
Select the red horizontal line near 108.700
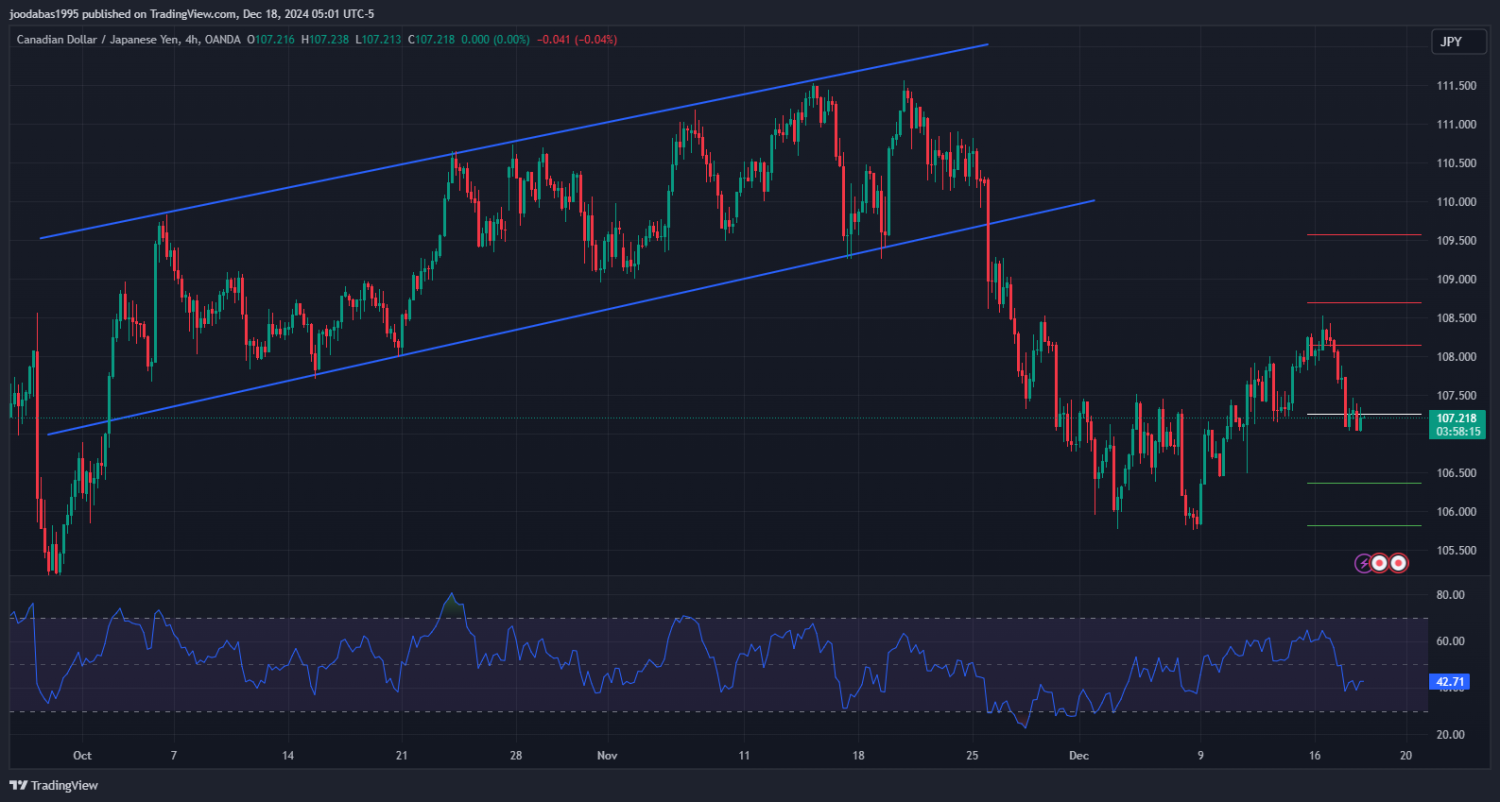click(1364, 302)
